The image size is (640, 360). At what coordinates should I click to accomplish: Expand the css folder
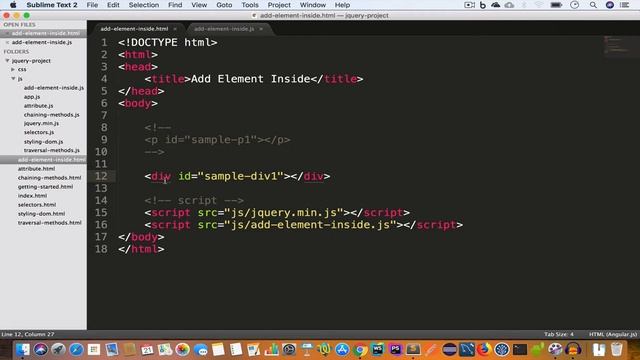[x=13, y=69]
